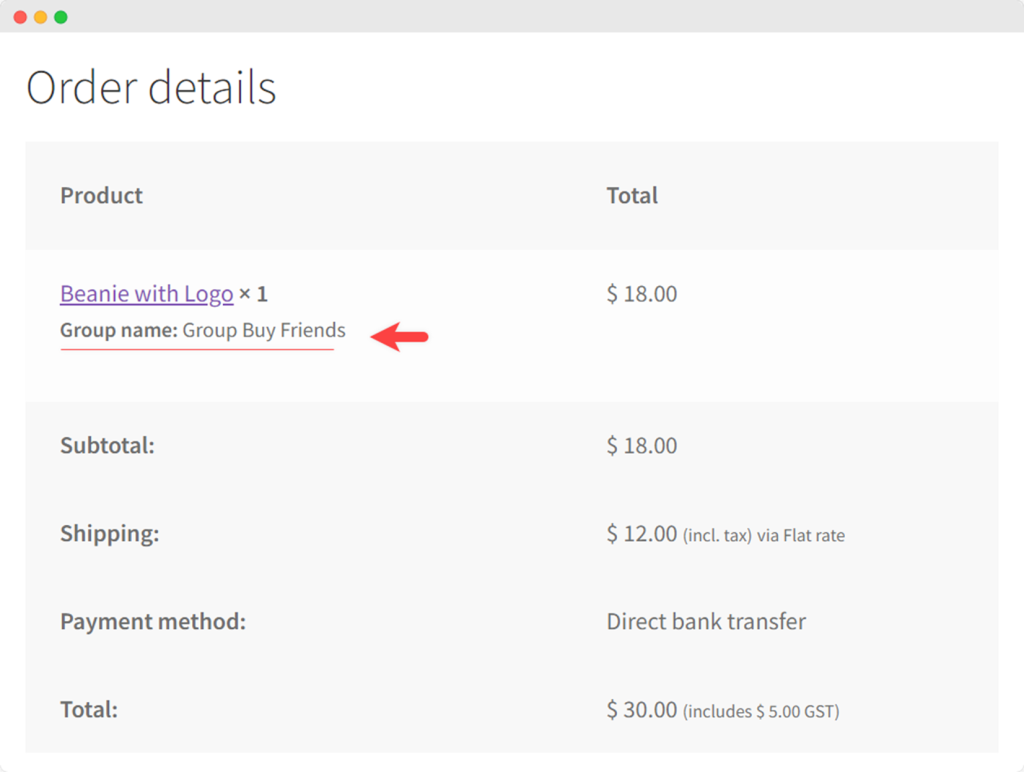Select the Group Buy Friends text

[264, 331]
